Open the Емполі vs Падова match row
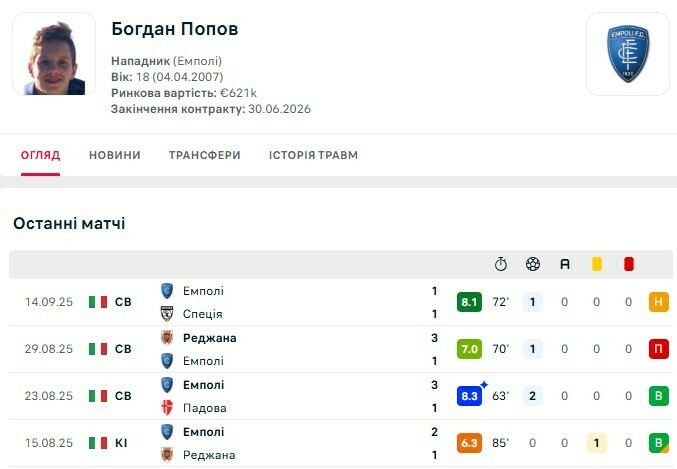 300,396
